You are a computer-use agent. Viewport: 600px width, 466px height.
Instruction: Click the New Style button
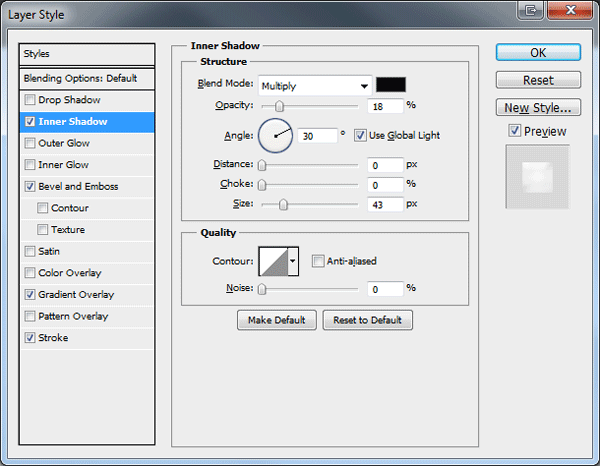pos(538,108)
